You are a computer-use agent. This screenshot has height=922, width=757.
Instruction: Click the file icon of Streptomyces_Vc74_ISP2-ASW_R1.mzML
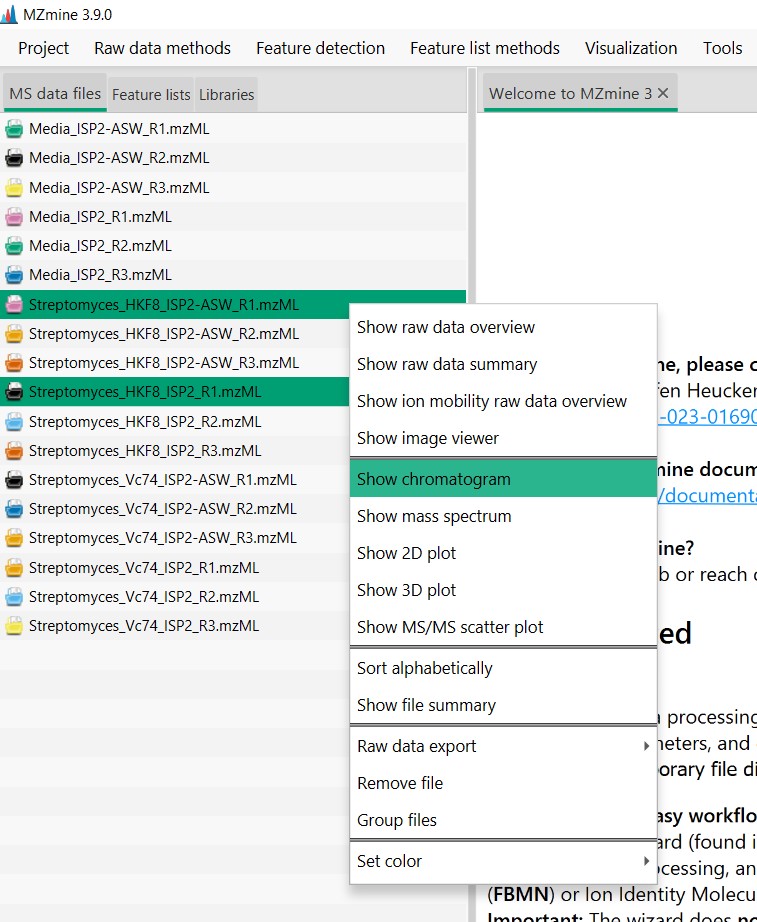point(14,480)
